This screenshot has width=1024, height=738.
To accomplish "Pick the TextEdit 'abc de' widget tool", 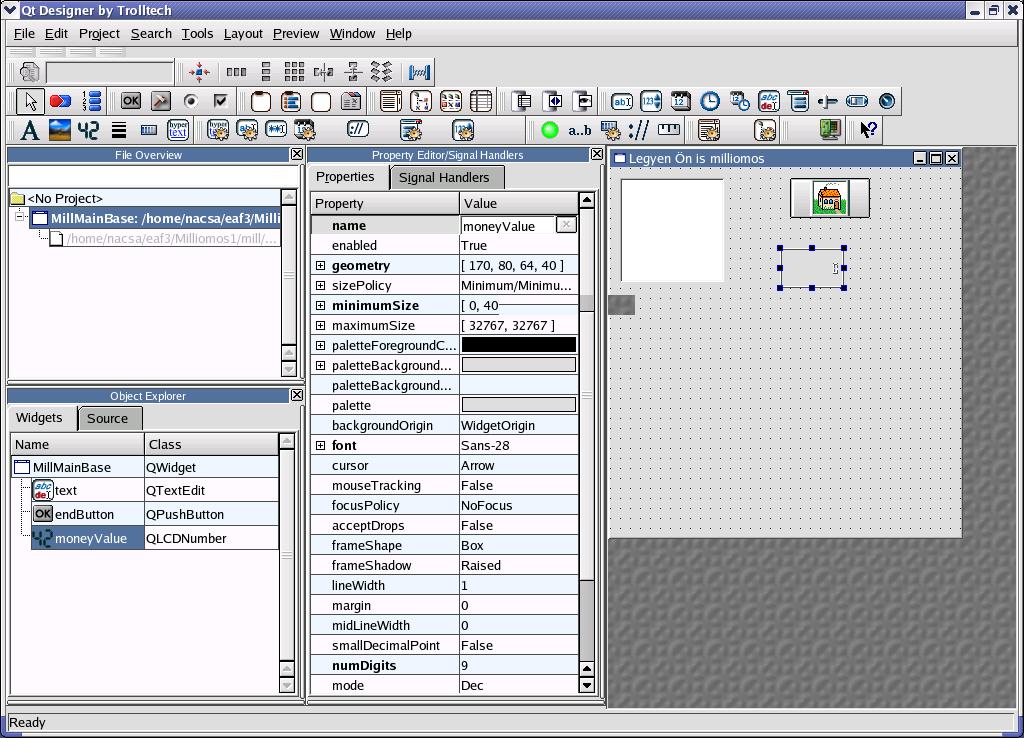I will [769, 101].
